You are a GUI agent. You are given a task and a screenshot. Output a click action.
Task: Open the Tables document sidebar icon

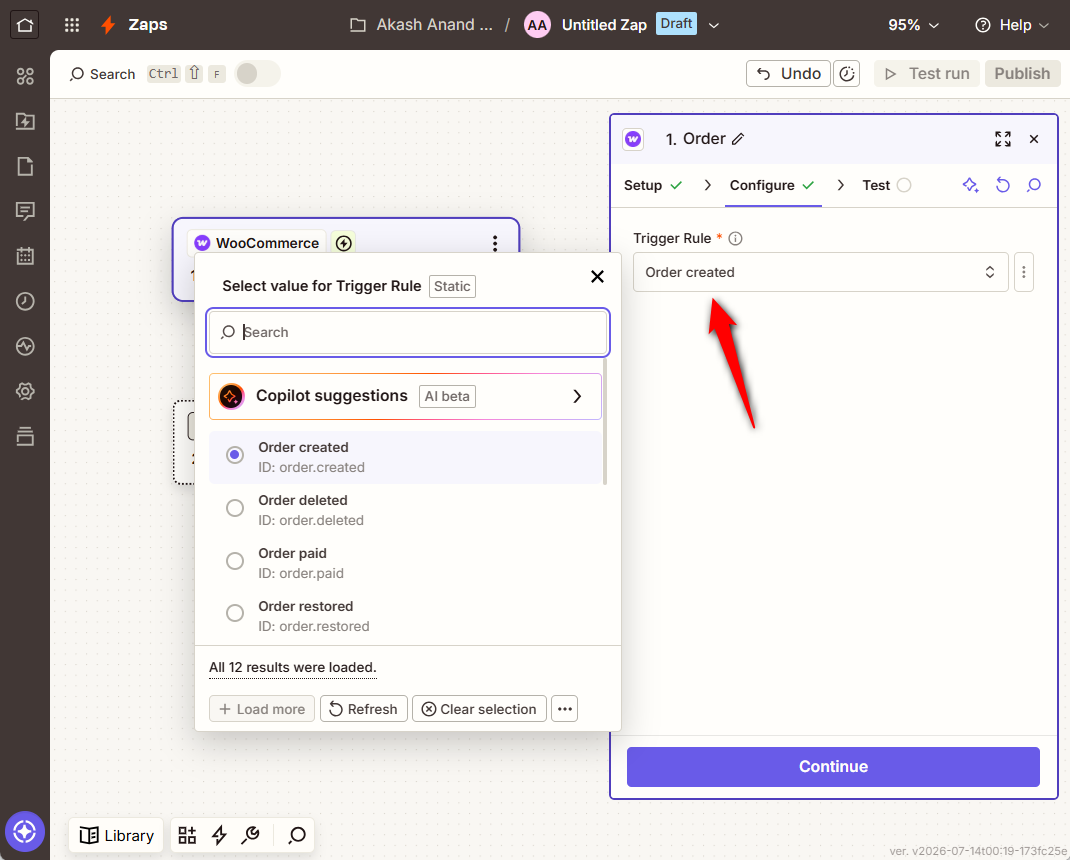pyautogui.click(x=25, y=167)
